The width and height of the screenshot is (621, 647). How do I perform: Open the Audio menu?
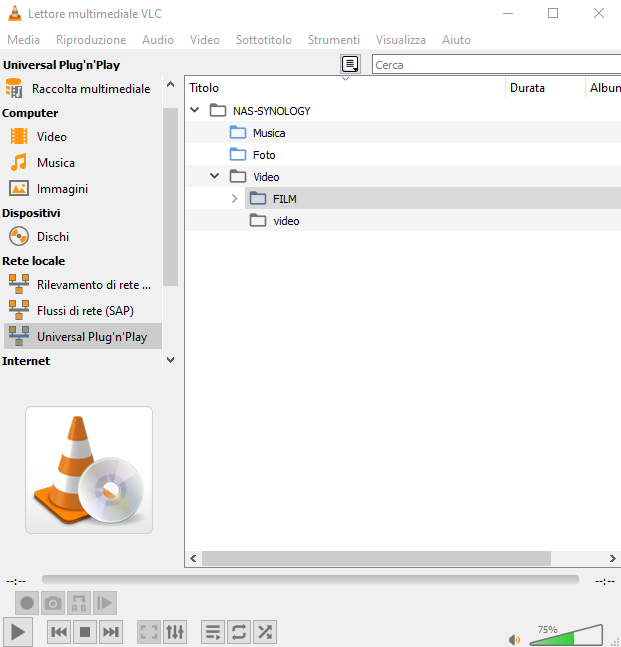pyautogui.click(x=158, y=40)
